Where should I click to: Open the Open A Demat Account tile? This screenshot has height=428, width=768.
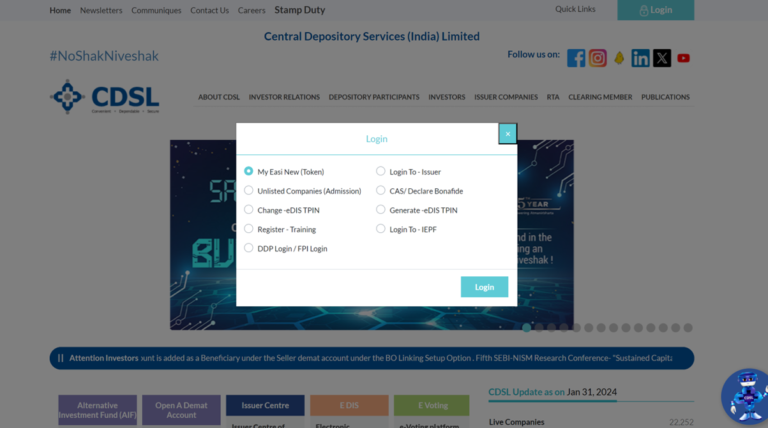pos(181,410)
